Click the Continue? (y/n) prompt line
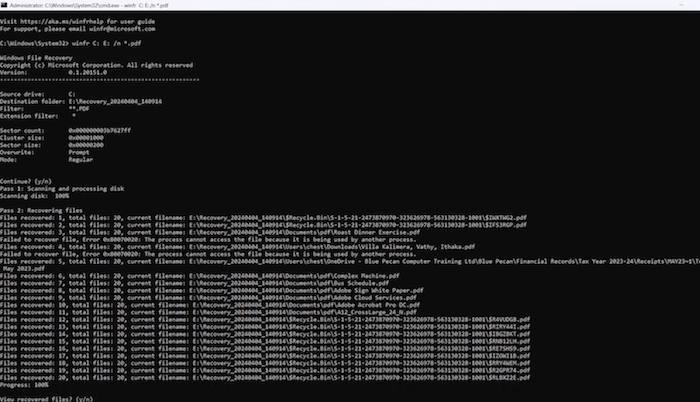The height and width of the screenshot is (402, 700). (30, 178)
